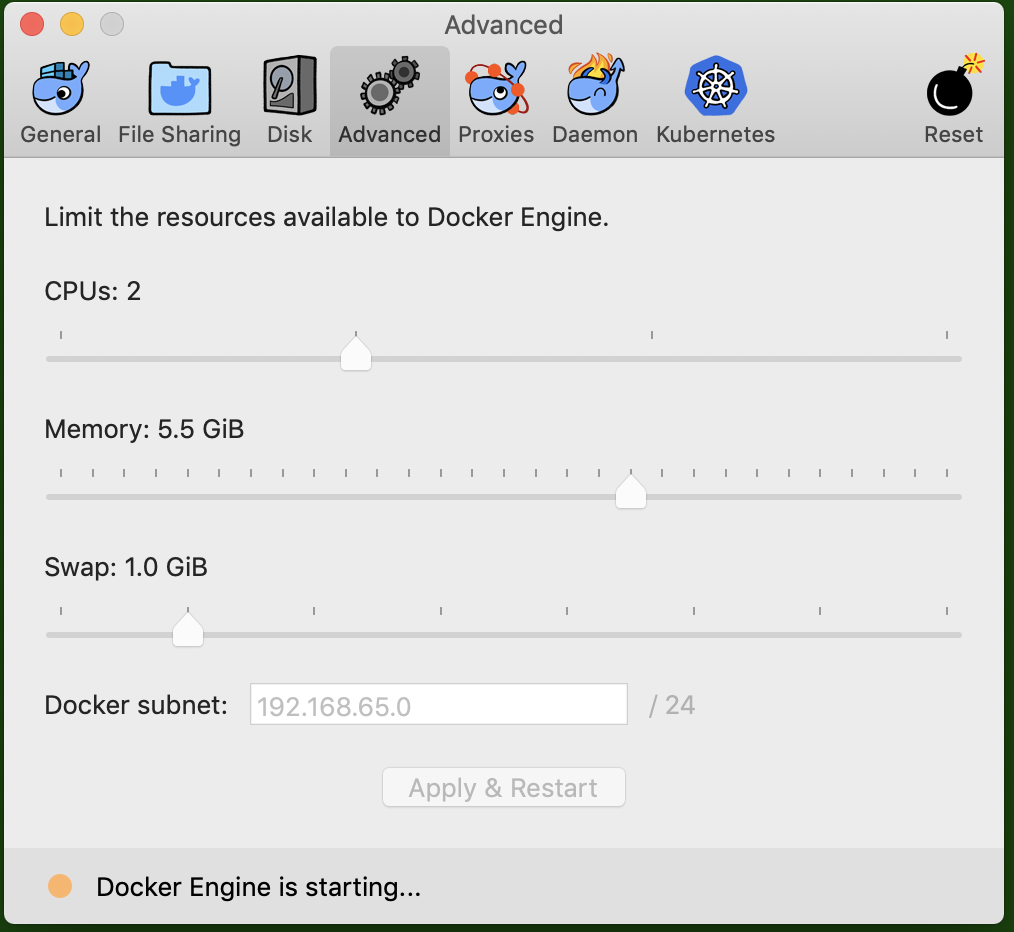Image resolution: width=1014 pixels, height=932 pixels.
Task: Click the Memory slider thumb
Action: [631, 492]
